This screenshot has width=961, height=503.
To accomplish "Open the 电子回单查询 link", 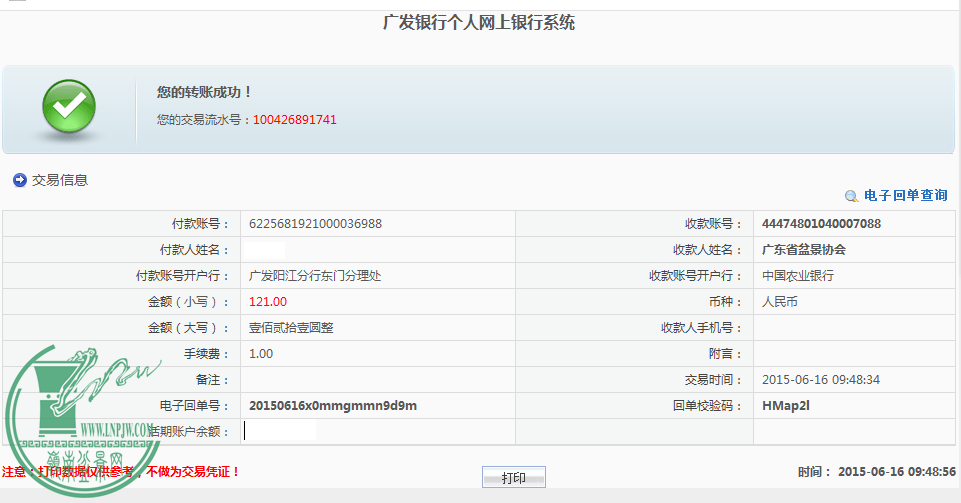I will click(905, 196).
